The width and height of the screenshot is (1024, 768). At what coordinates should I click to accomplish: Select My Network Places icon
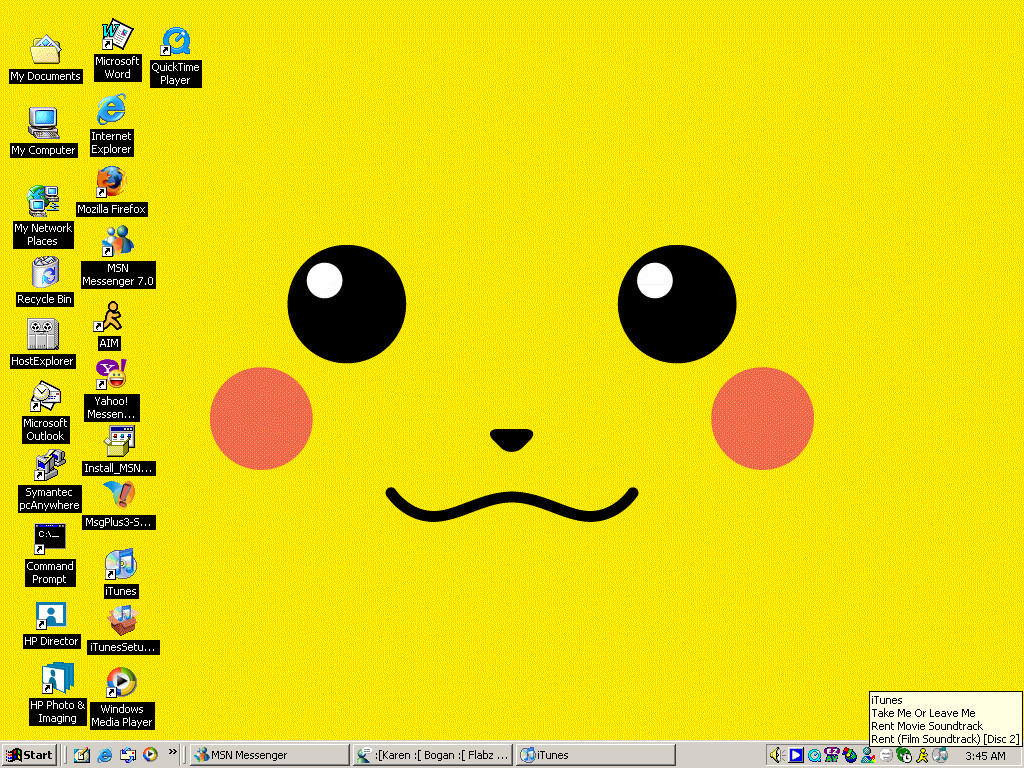coord(43,216)
